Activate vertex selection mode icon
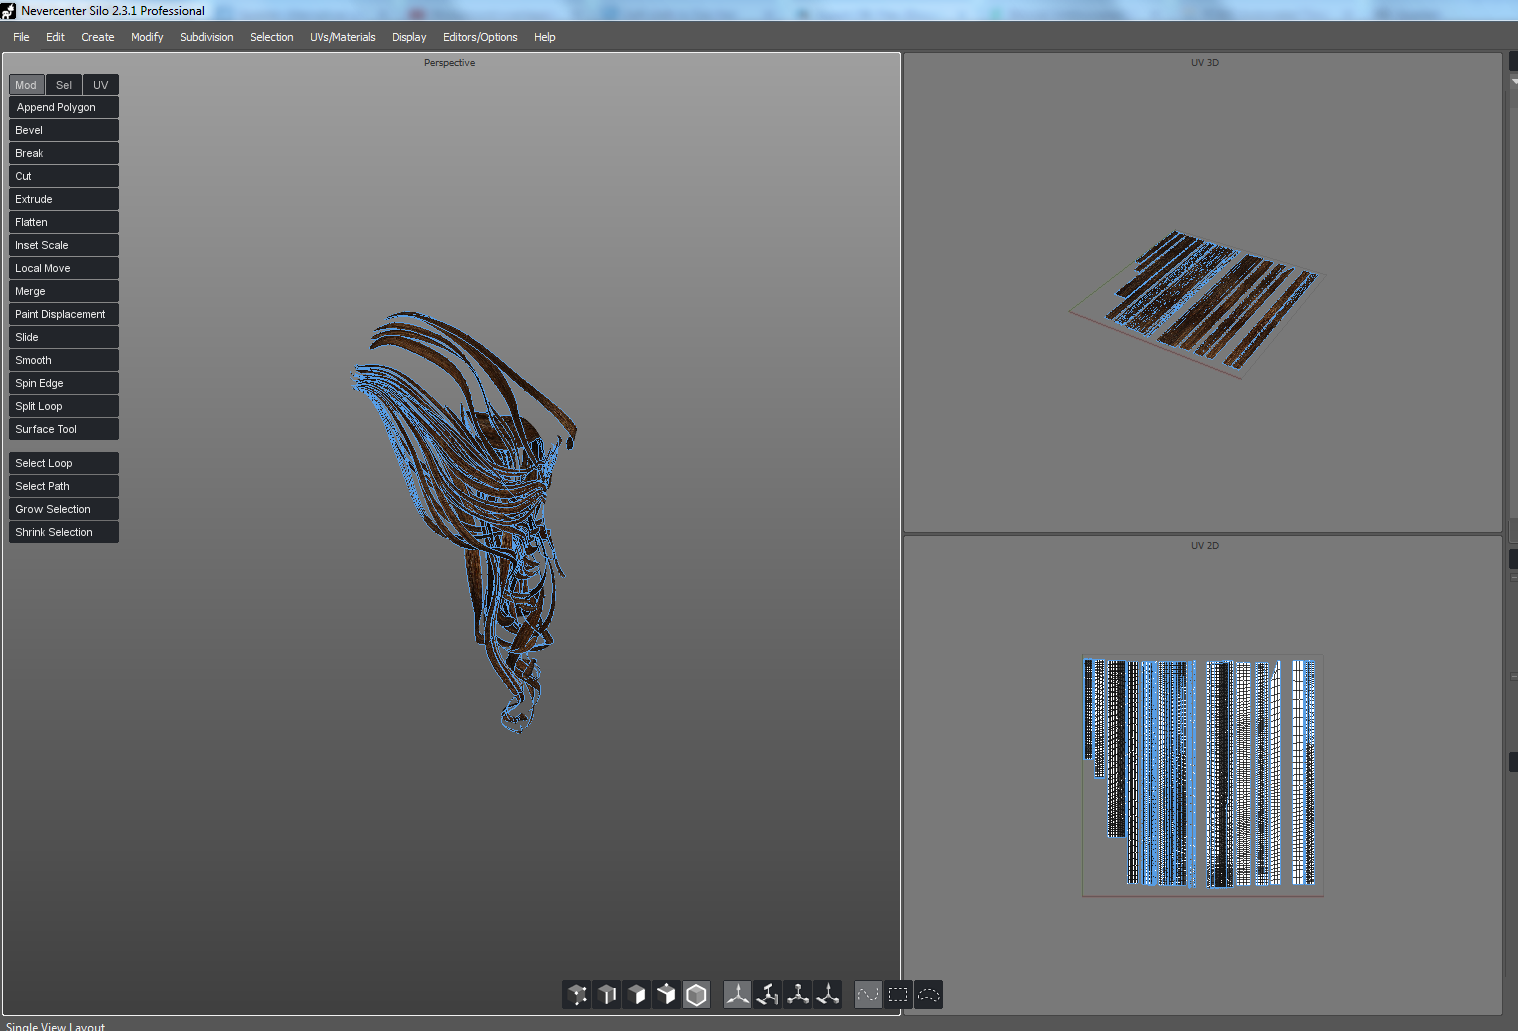 click(577, 995)
